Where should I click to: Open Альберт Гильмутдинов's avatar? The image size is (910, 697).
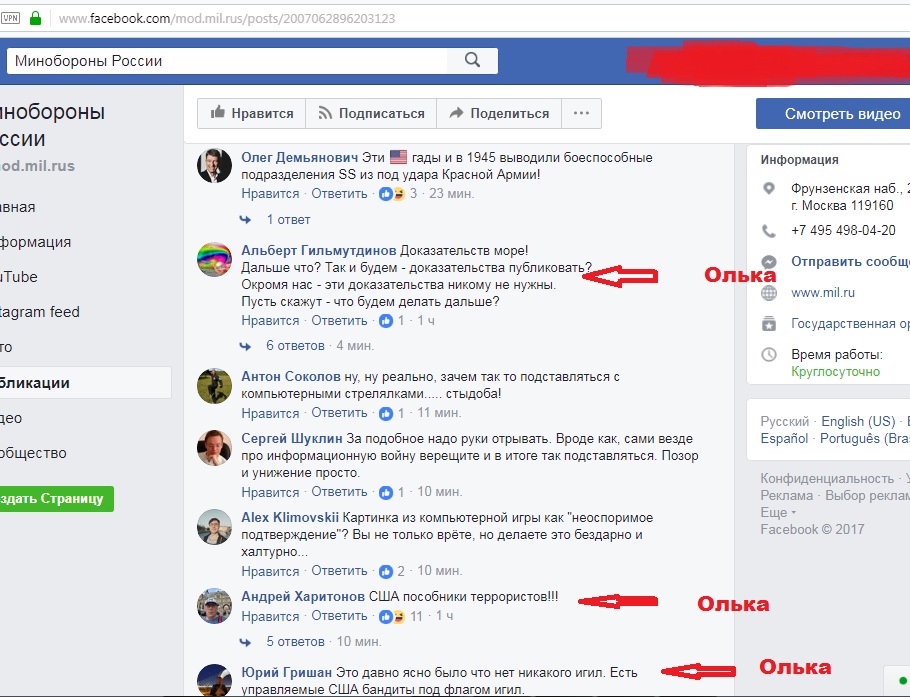click(214, 259)
